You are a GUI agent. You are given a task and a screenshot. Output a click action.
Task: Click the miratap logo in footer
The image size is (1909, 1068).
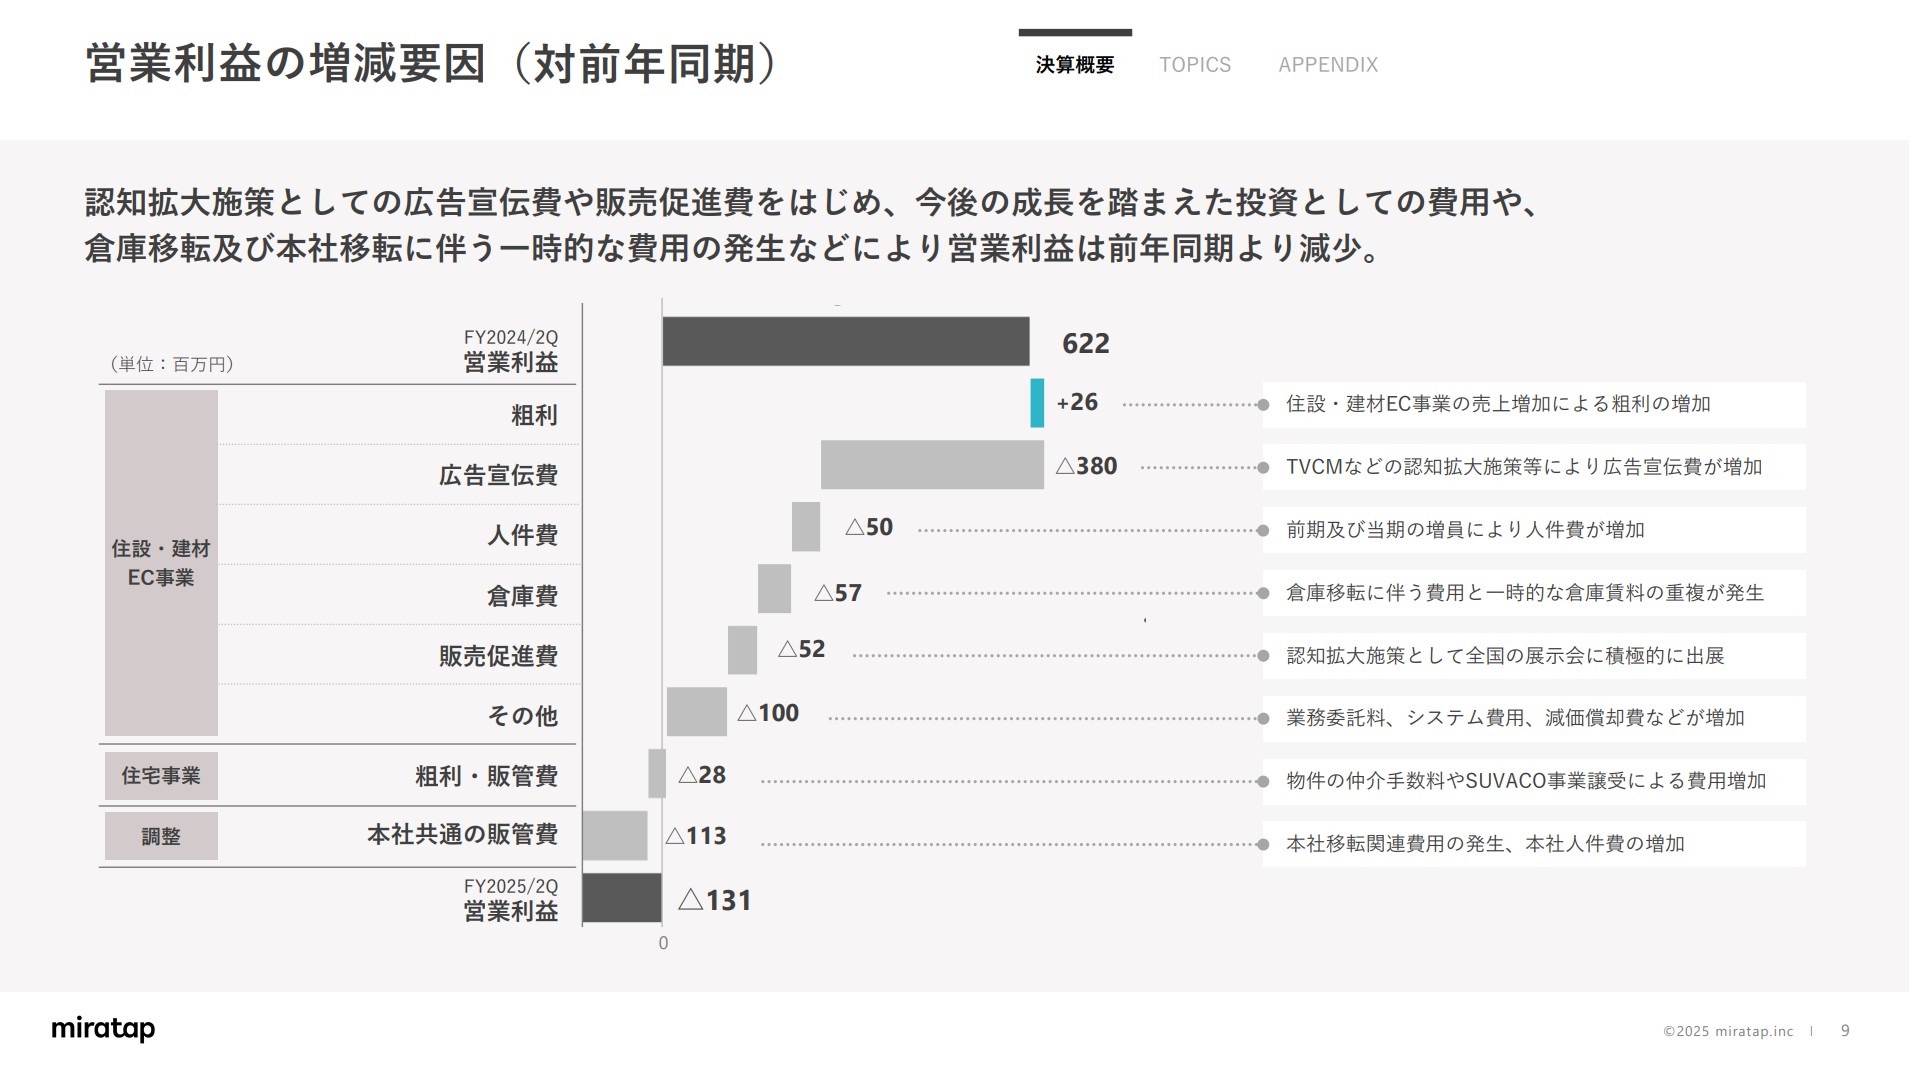[103, 1029]
